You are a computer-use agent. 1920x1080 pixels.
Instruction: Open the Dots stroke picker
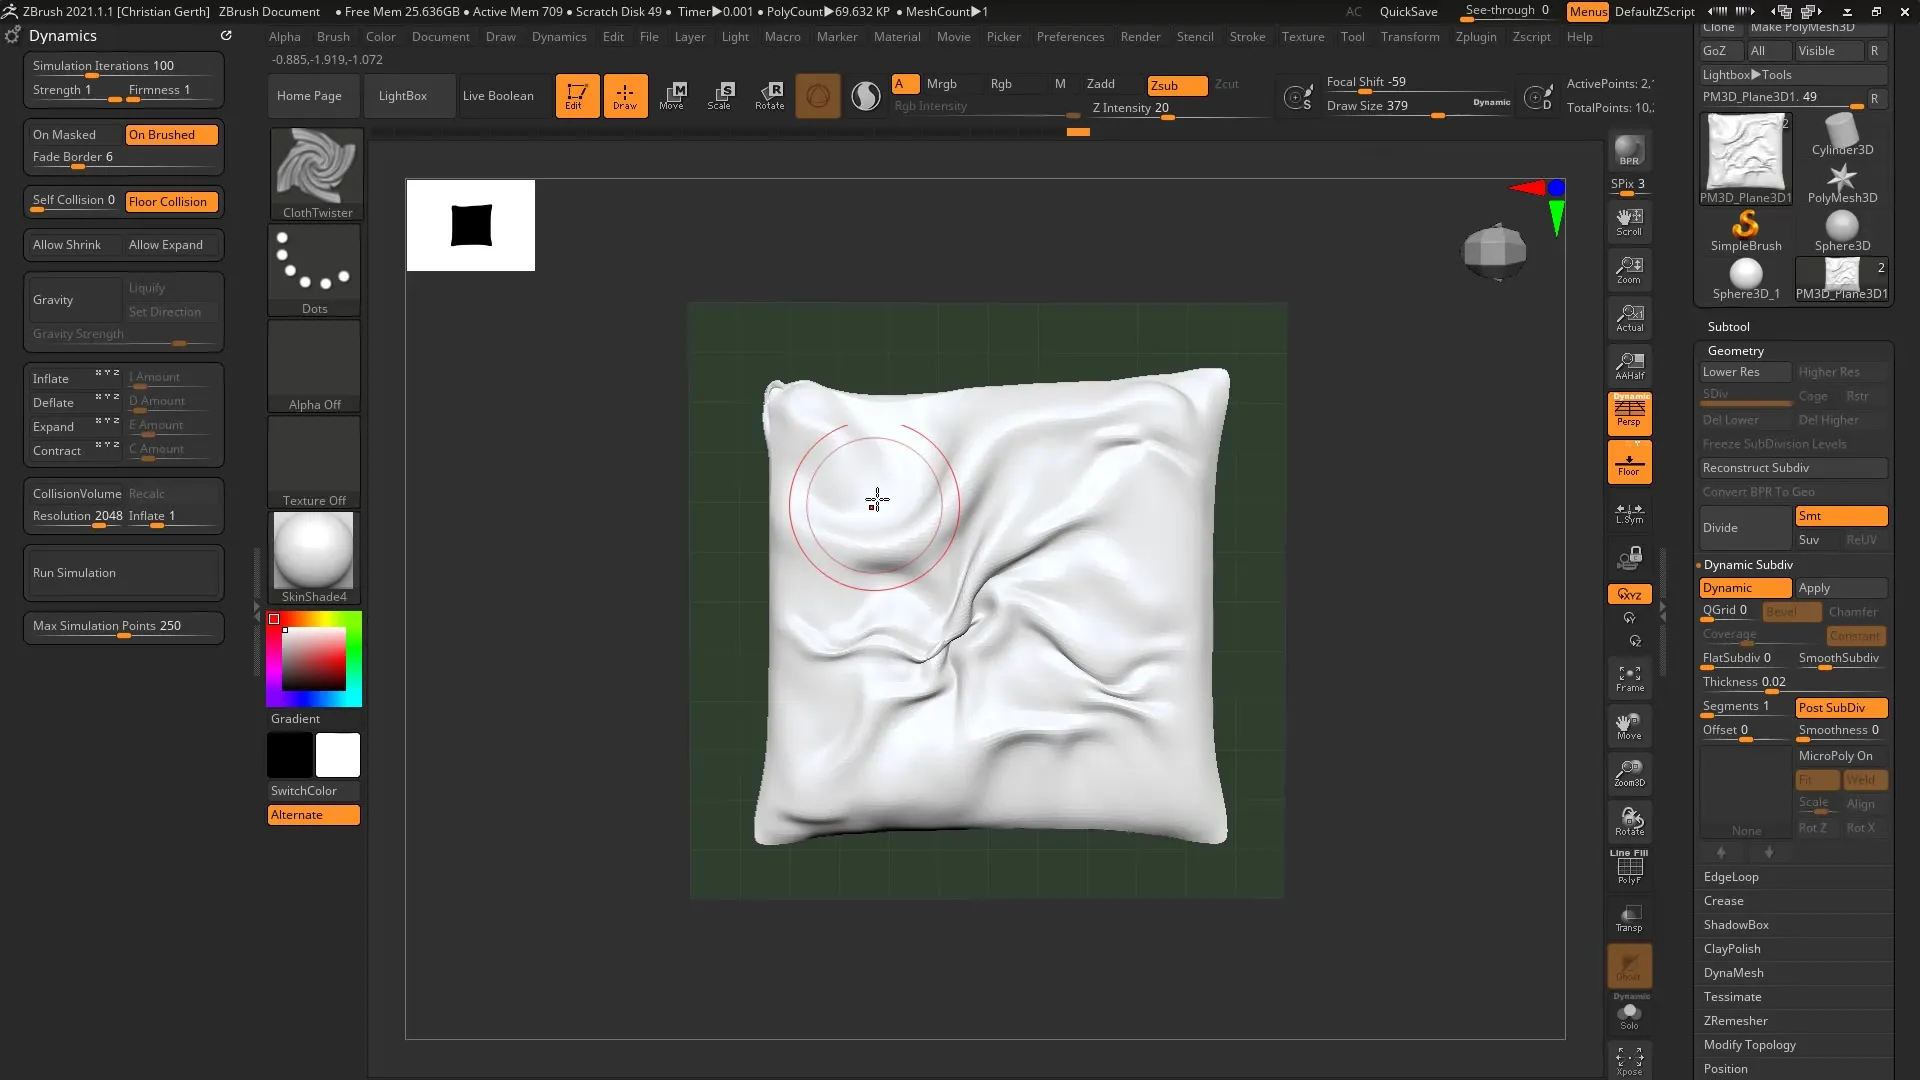pos(315,270)
